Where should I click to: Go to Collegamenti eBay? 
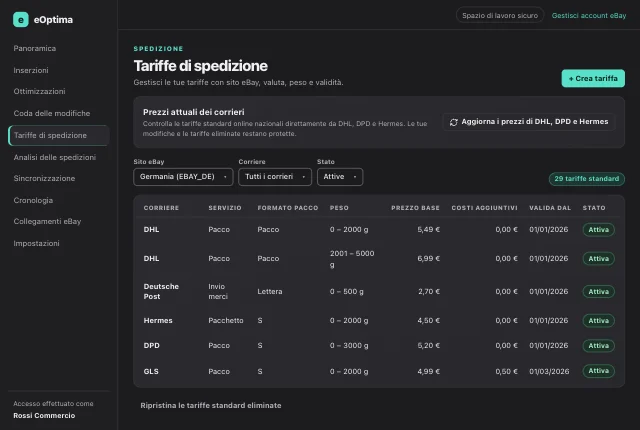point(47,221)
